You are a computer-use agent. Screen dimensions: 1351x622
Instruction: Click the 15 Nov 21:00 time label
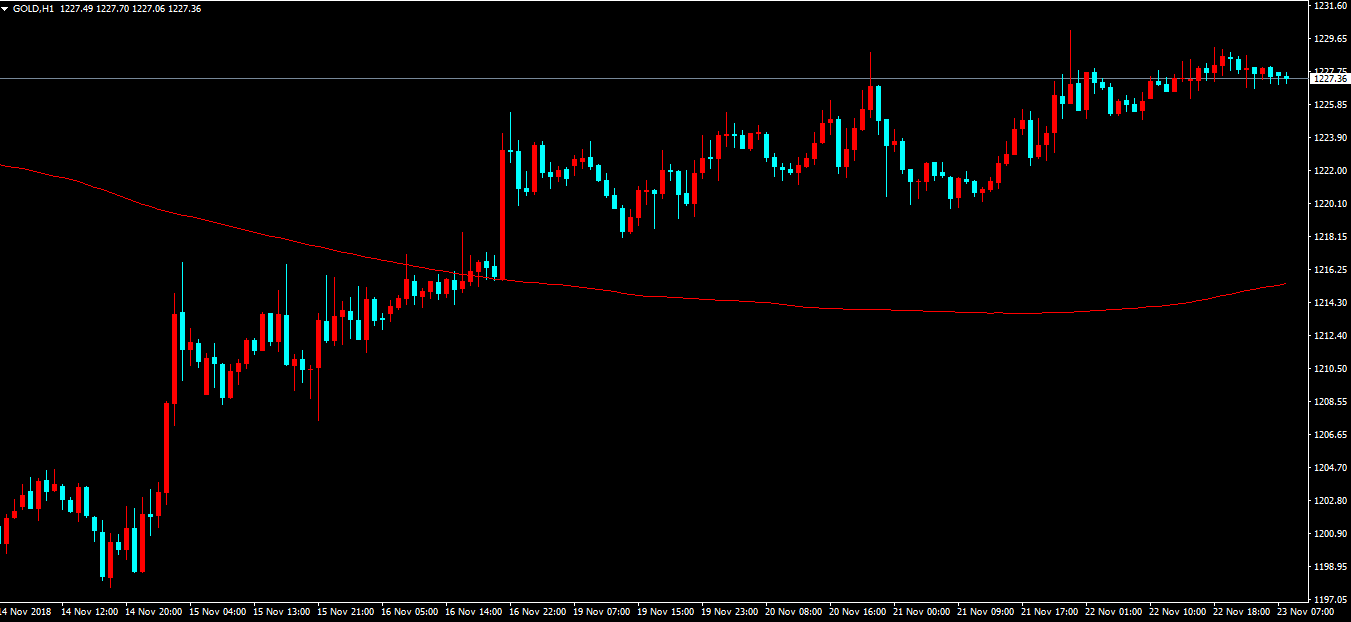pyautogui.click(x=345, y=611)
